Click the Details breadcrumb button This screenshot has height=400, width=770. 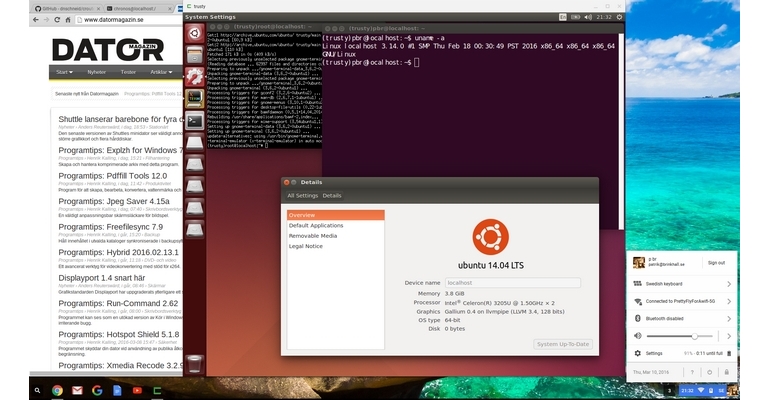(332, 195)
